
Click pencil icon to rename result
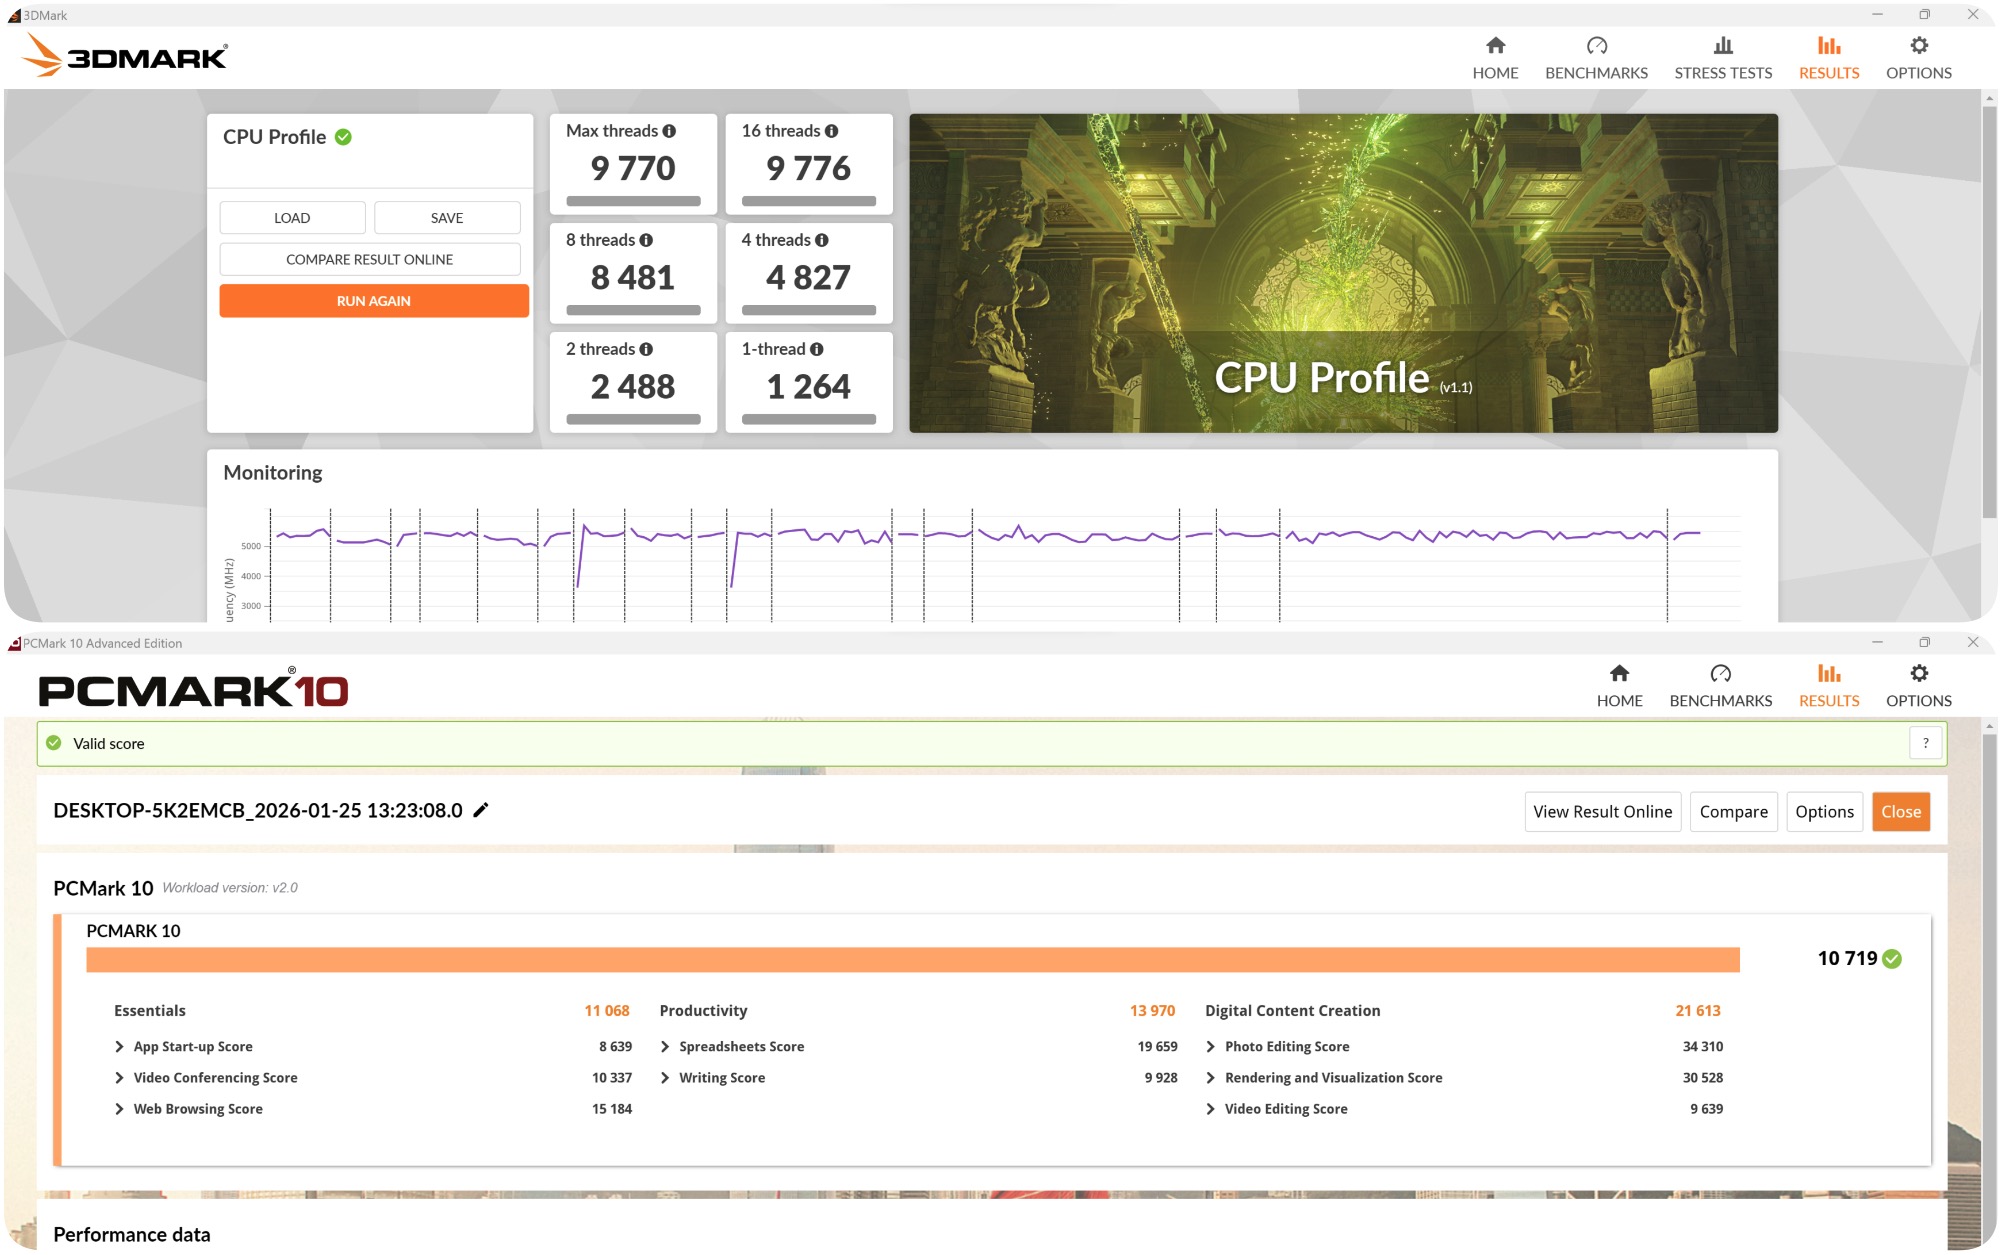481,810
